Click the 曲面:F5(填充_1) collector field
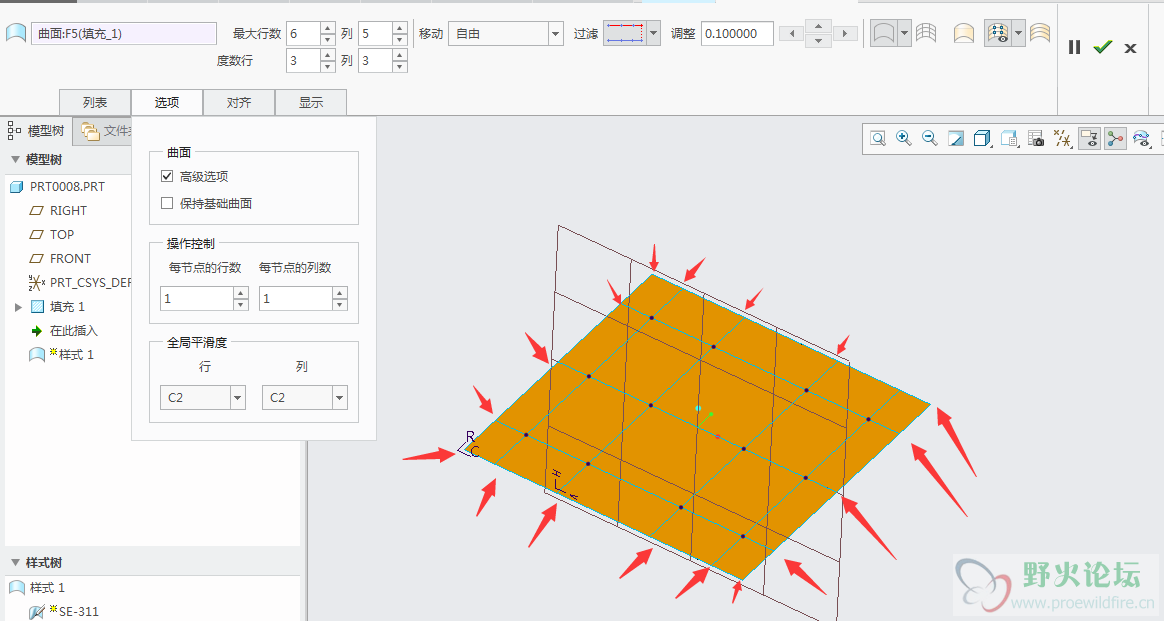The image size is (1164, 621). [x=124, y=33]
